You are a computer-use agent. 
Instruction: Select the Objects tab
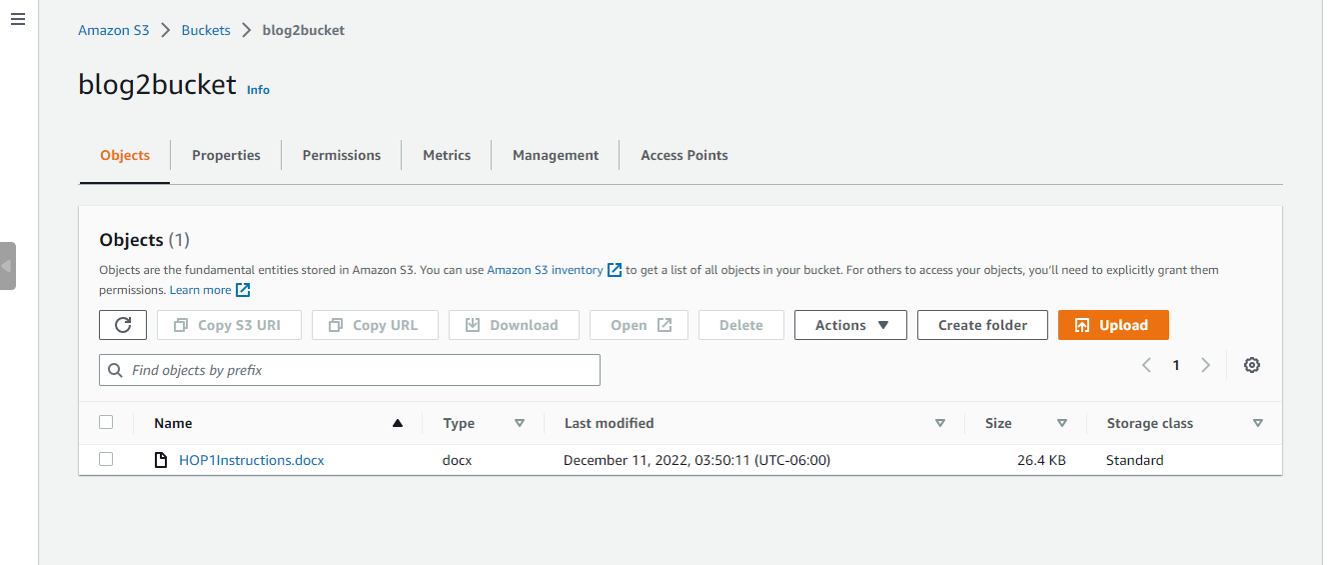coord(125,155)
